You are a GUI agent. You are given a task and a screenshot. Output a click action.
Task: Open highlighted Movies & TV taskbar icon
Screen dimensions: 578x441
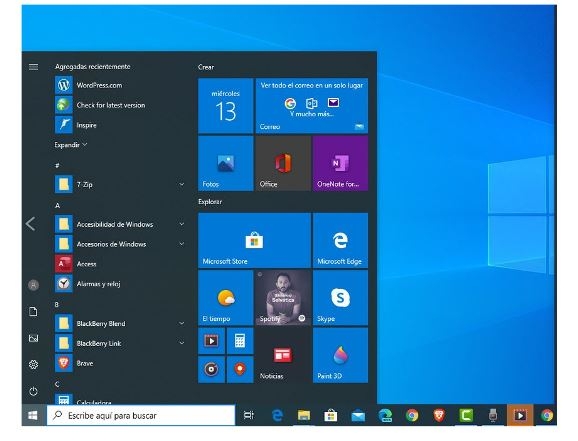pos(520,416)
